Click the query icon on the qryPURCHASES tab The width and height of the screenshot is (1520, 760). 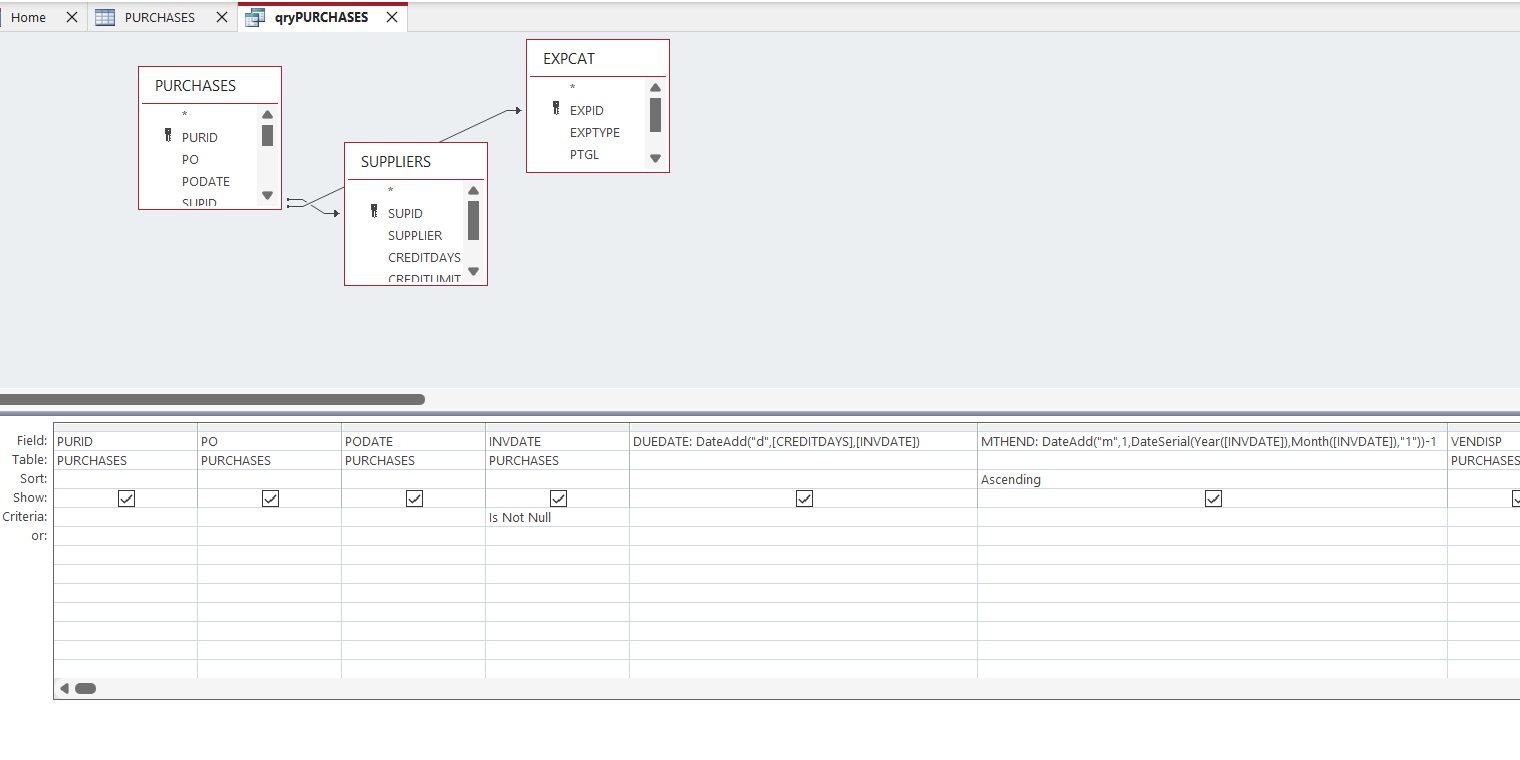pos(255,17)
